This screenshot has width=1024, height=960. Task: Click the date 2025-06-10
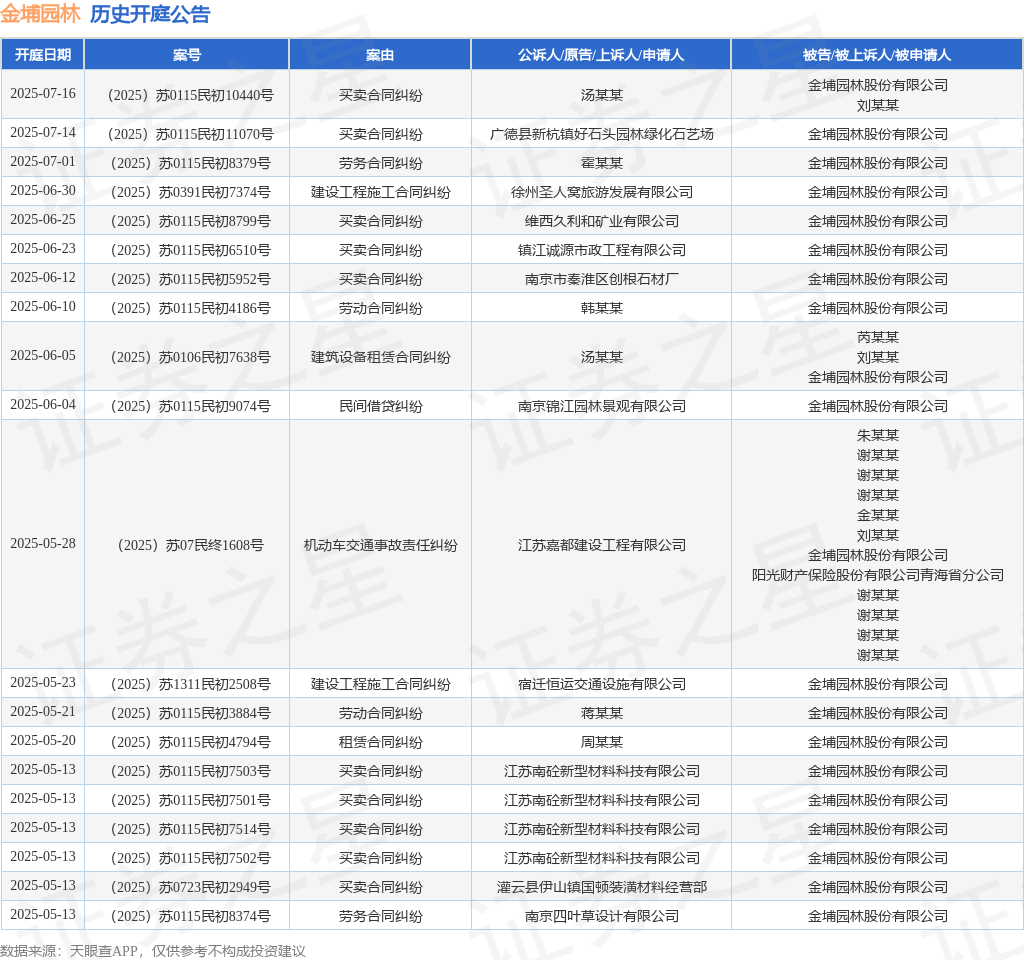pos(42,306)
